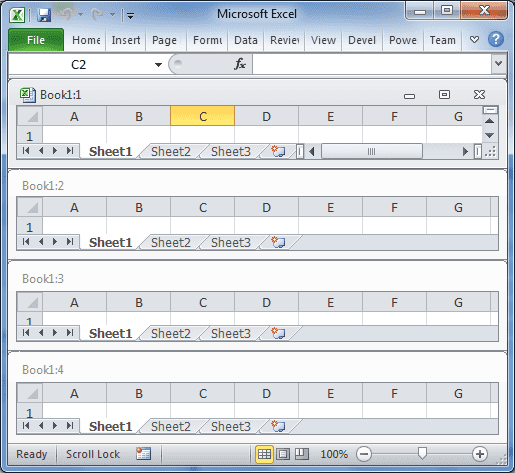The width and height of the screenshot is (515, 473).
Task: Switch to Normal view button
Action: coord(264,454)
